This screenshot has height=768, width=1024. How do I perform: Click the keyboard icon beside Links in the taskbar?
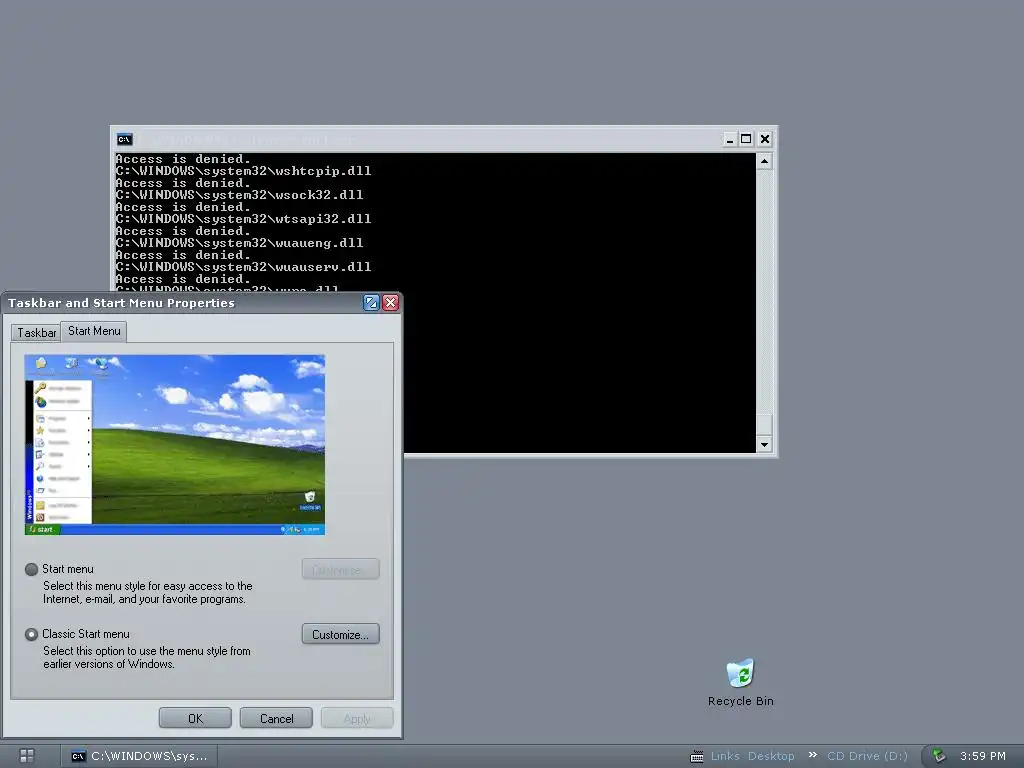[697, 756]
